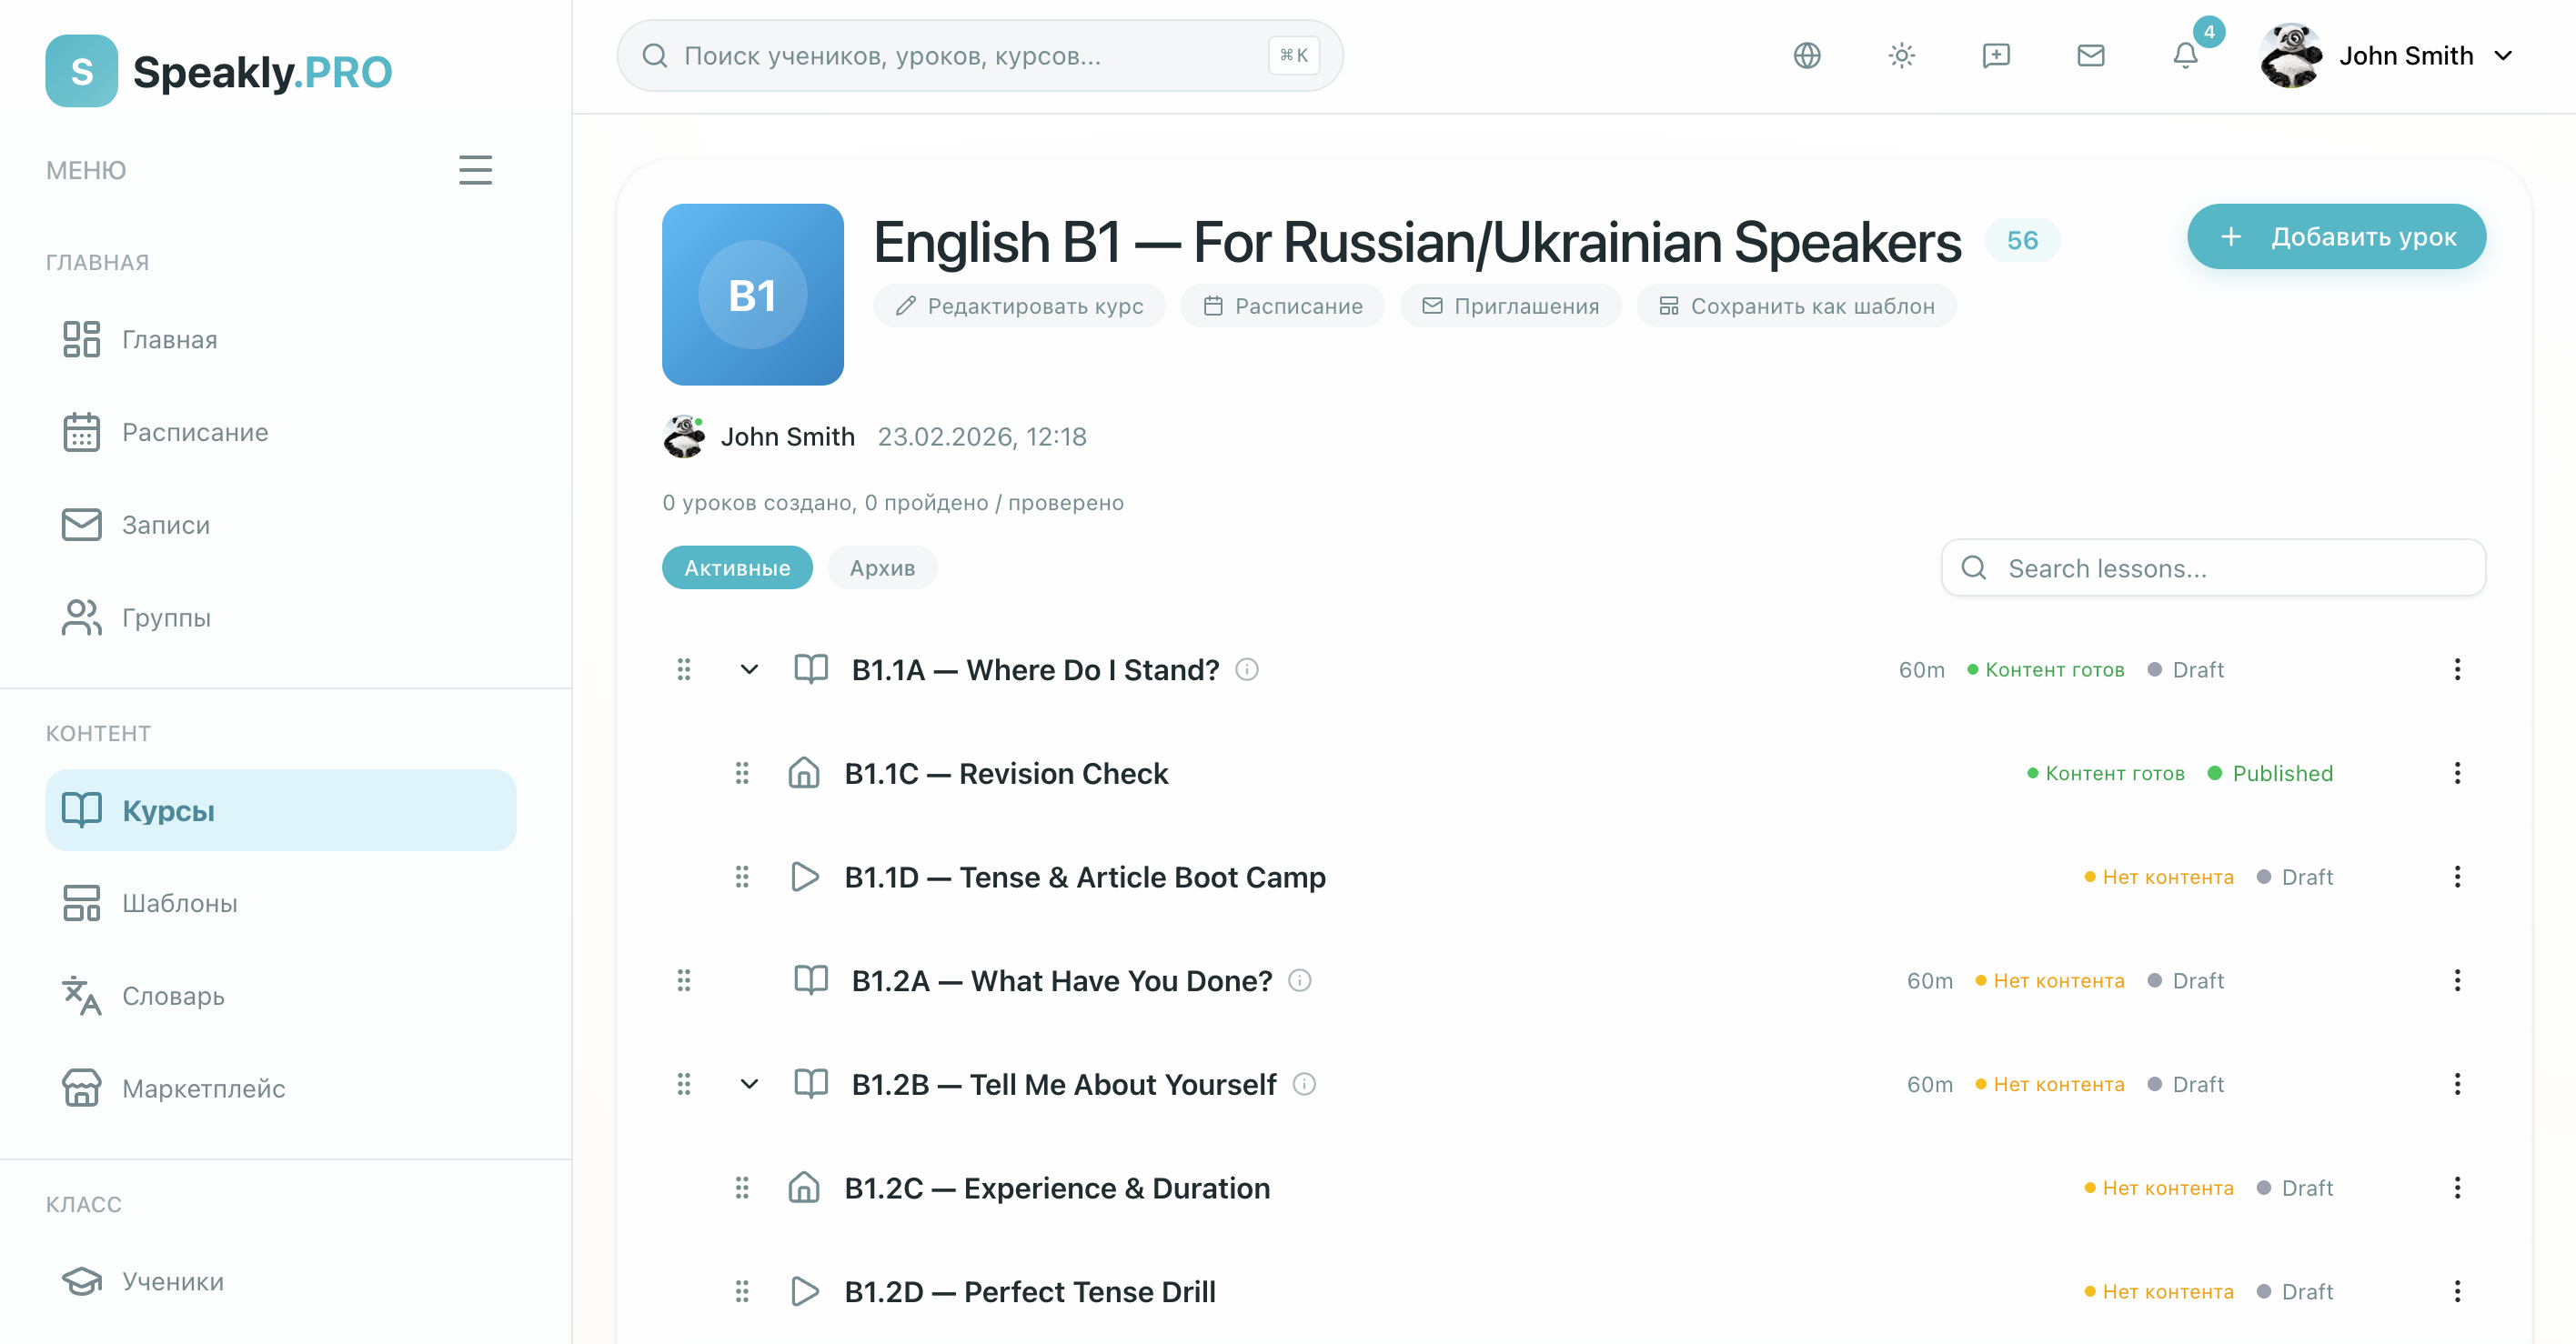Click B1.1A drag handle icon
2576x1344 pixels.
pyautogui.click(x=684, y=669)
